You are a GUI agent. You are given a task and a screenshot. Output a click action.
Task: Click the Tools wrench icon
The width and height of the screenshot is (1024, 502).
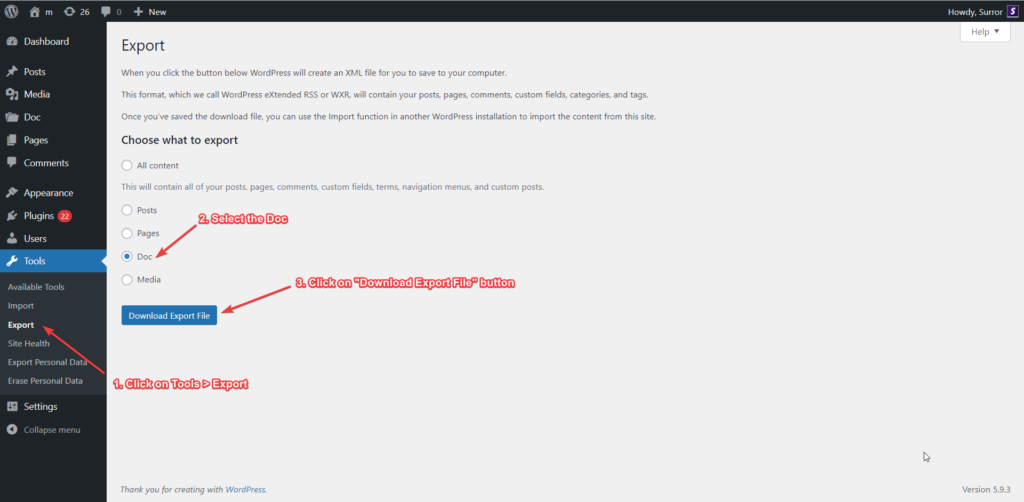point(12,261)
